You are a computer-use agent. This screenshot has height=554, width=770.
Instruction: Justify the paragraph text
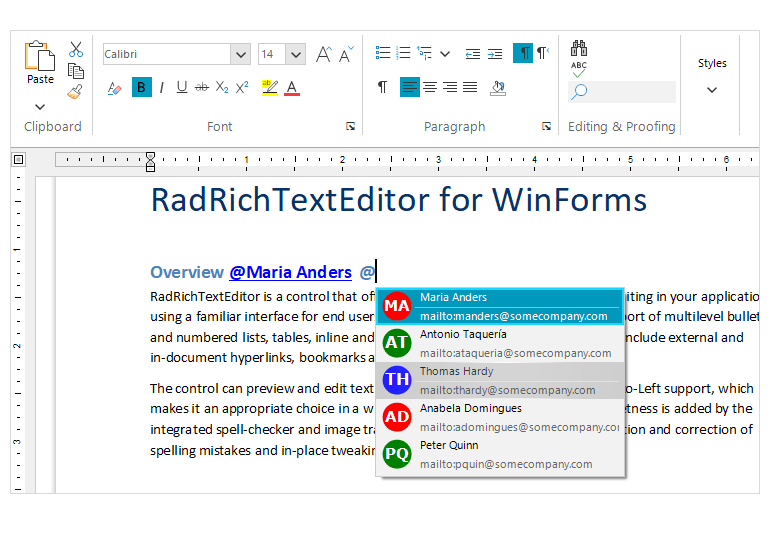(470, 87)
